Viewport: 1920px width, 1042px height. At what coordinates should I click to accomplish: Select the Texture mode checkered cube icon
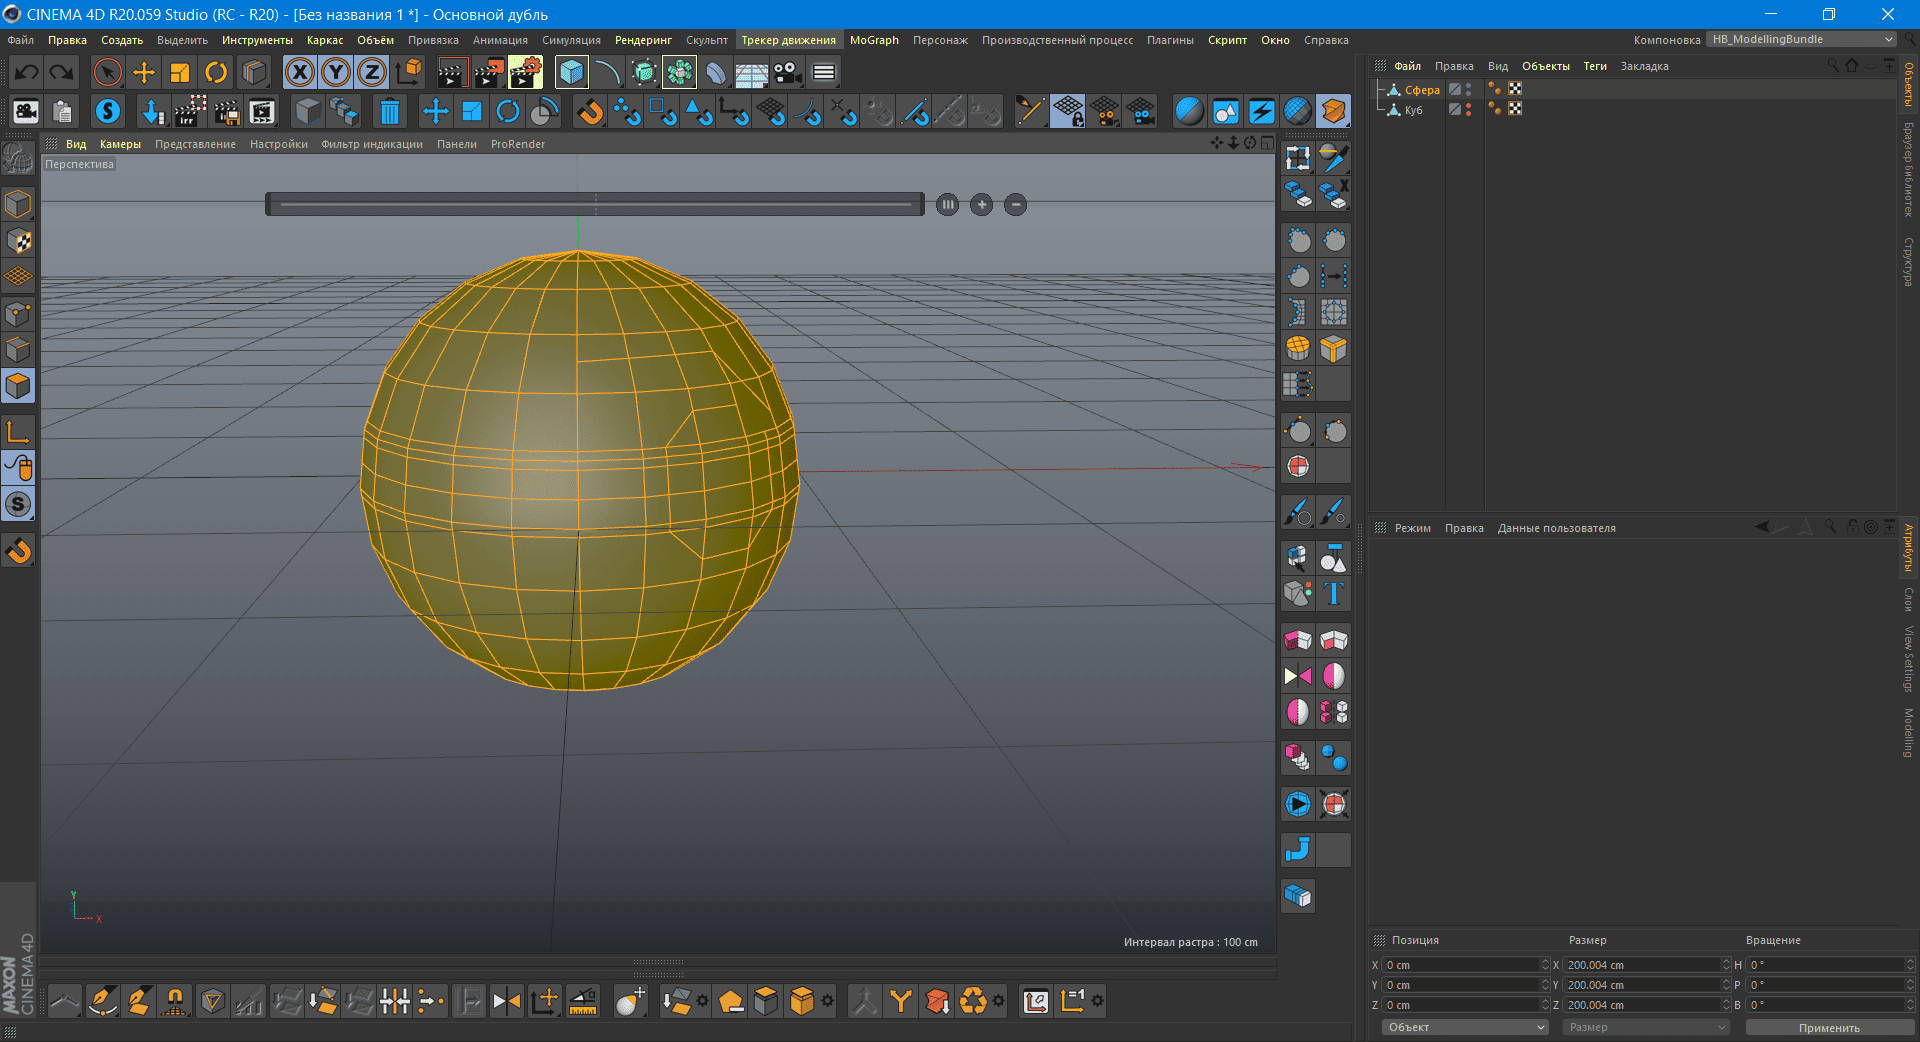pyautogui.click(x=18, y=241)
